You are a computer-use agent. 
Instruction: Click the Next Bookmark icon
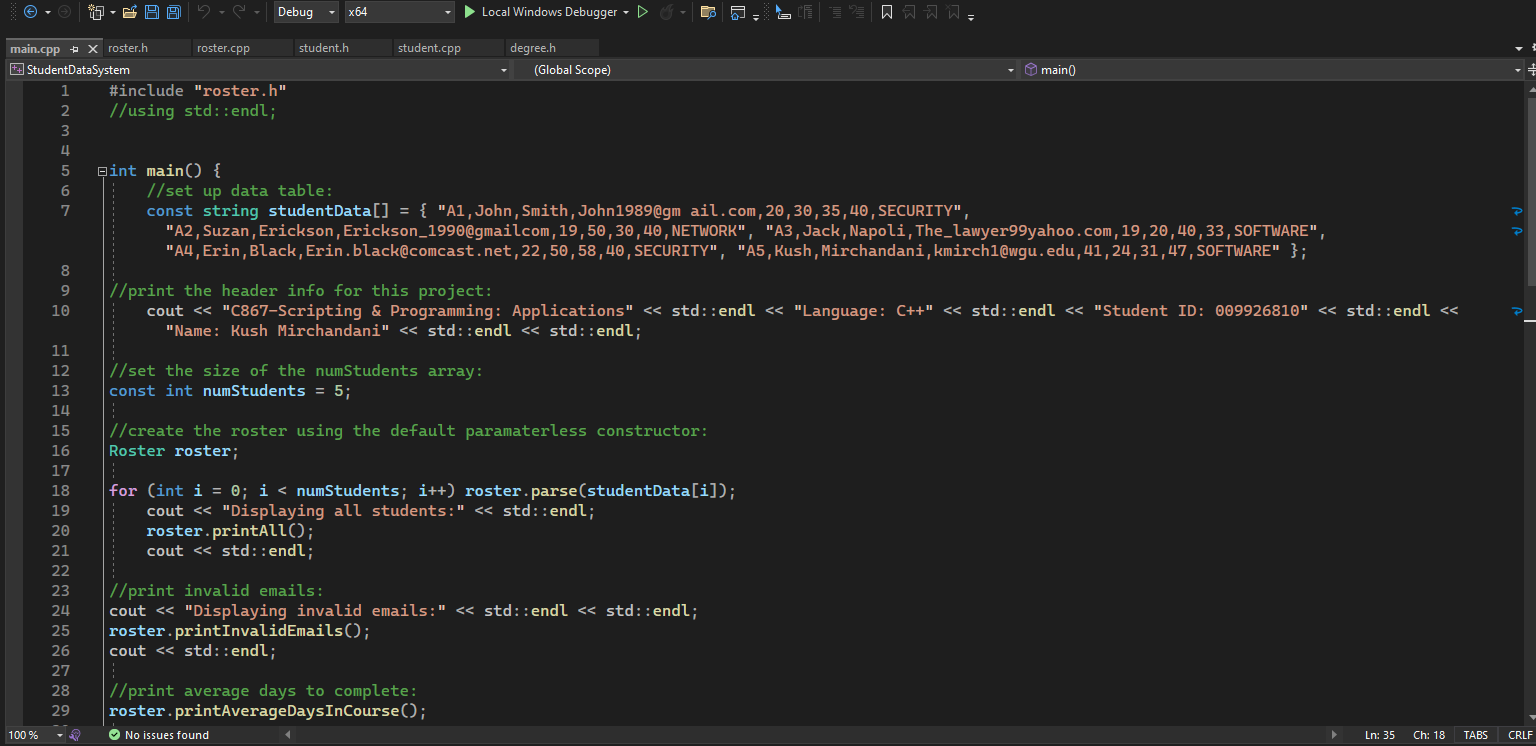pos(930,11)
